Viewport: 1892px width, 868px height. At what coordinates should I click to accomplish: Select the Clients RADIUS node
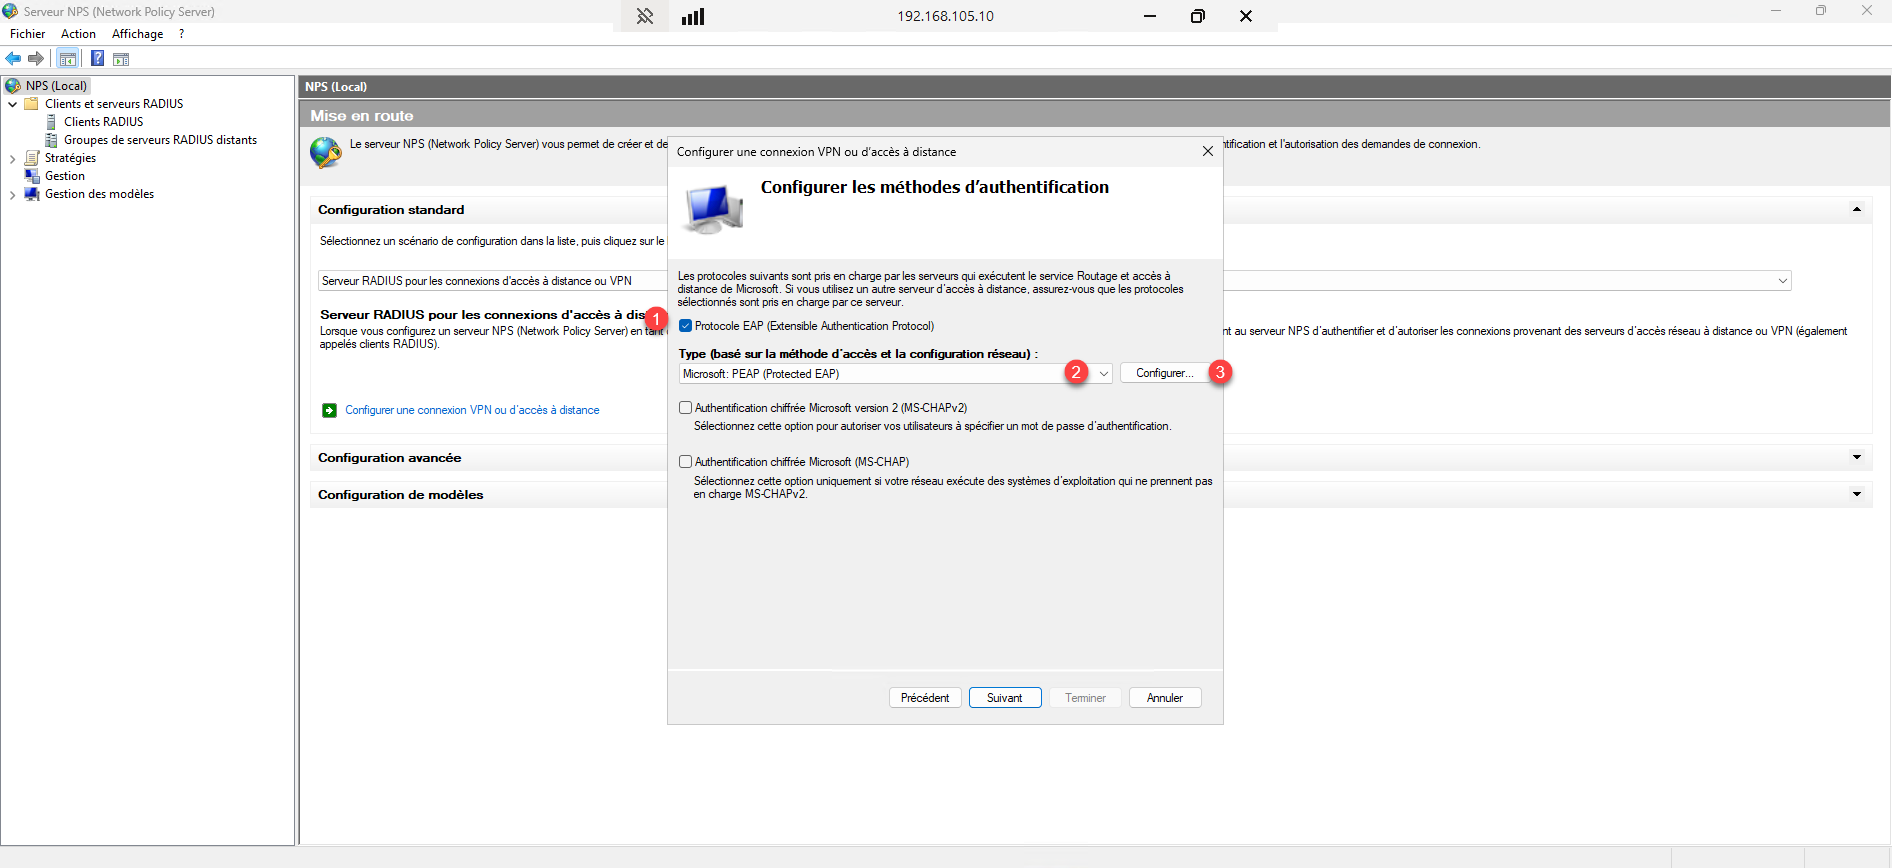click(103, 122)
